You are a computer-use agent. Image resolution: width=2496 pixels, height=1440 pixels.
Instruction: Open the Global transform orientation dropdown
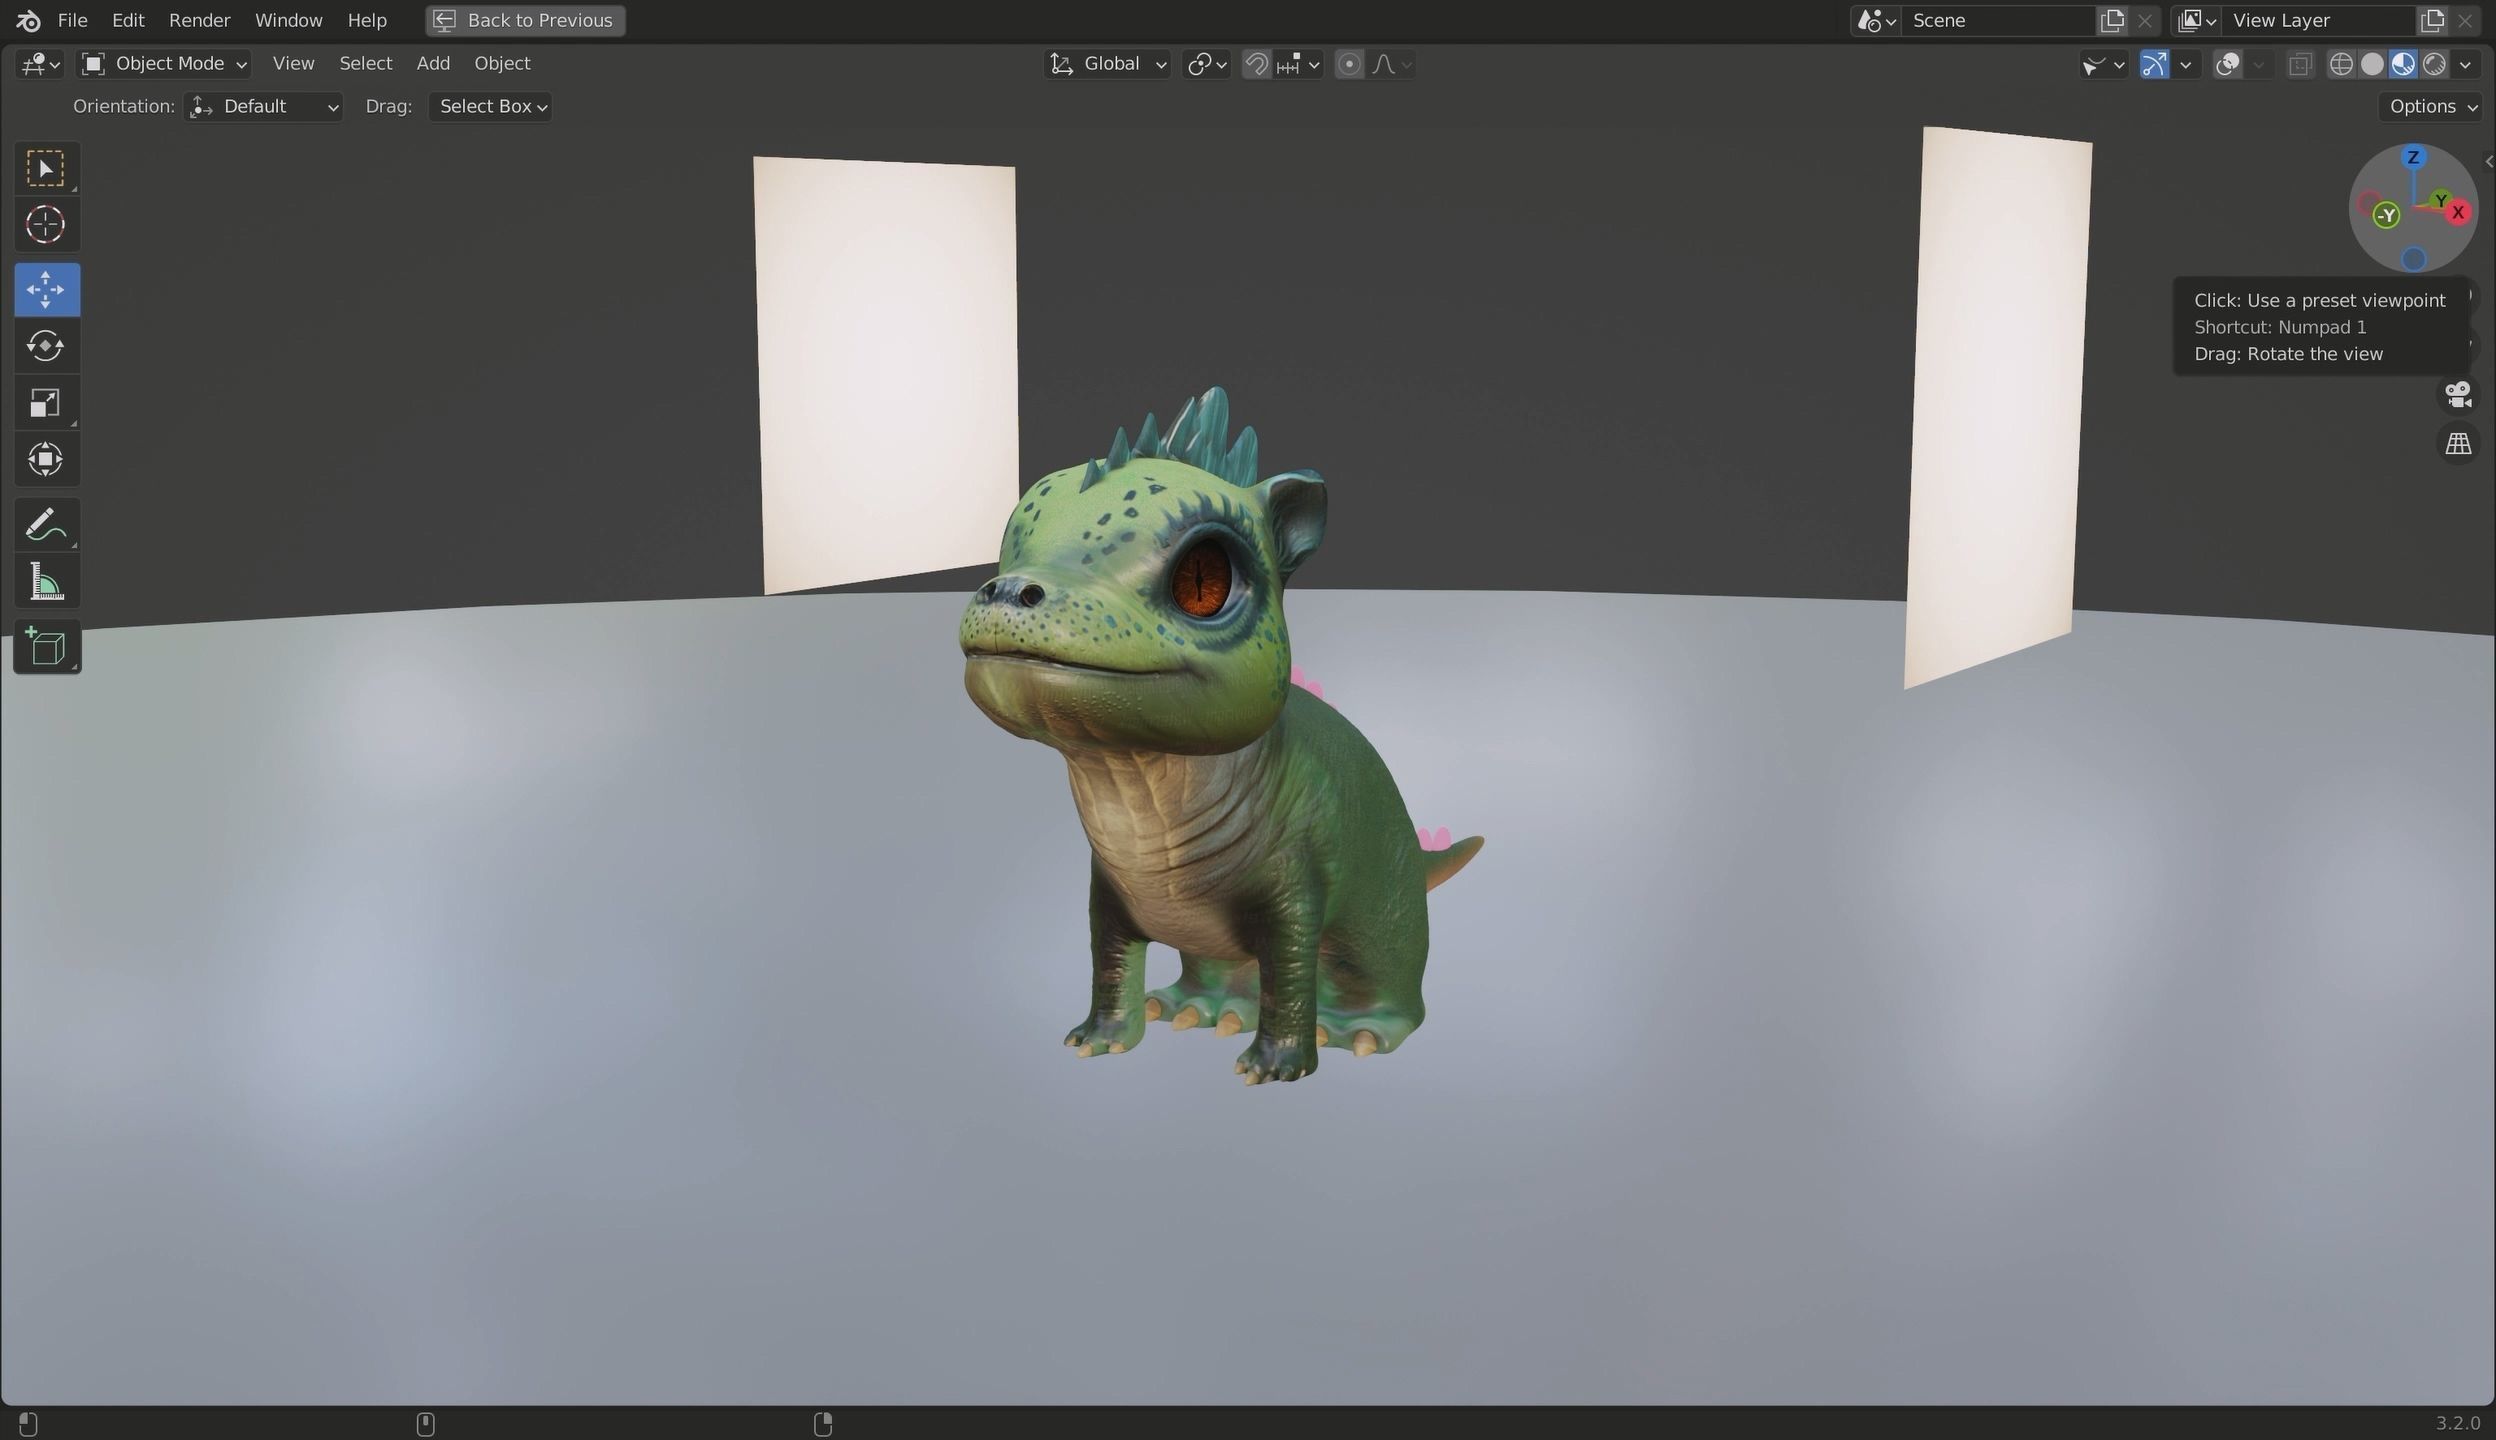click(1107, 64)
